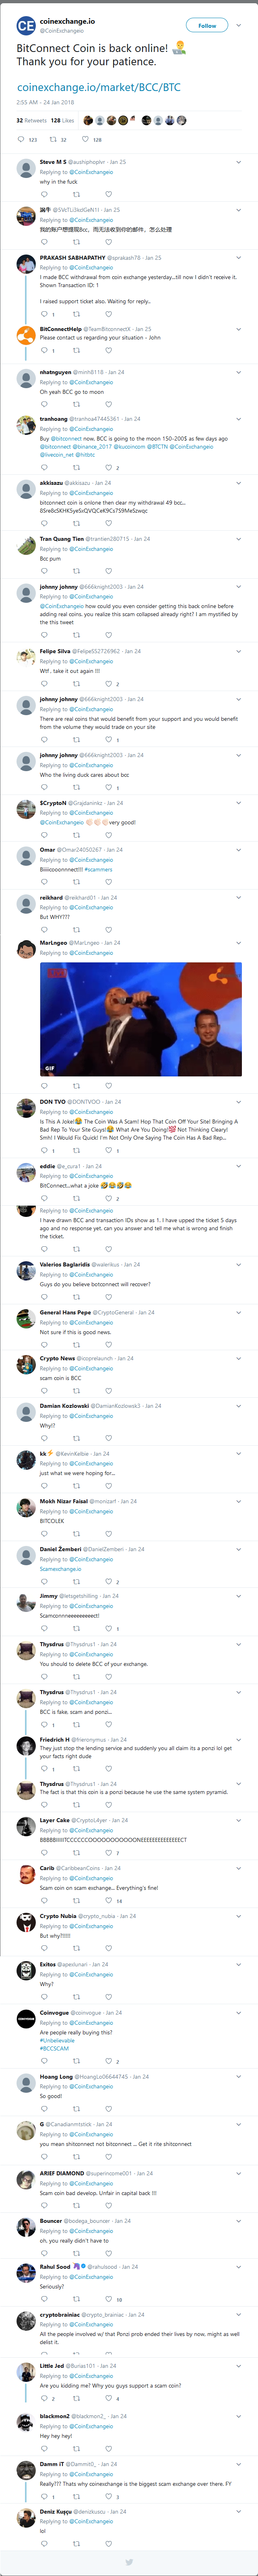Open the caret menu on the main tweet
The width and height of the screenshot is (258, 2576).
[x=238, y=25]
